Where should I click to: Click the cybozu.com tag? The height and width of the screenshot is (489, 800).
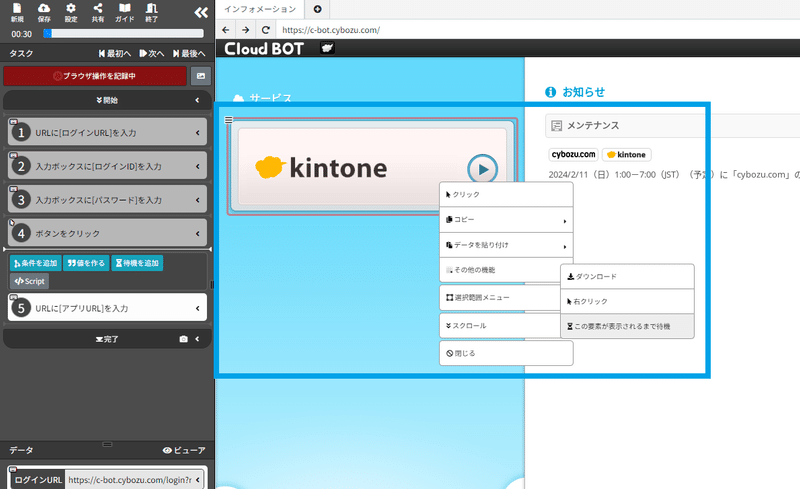[573, 154]
